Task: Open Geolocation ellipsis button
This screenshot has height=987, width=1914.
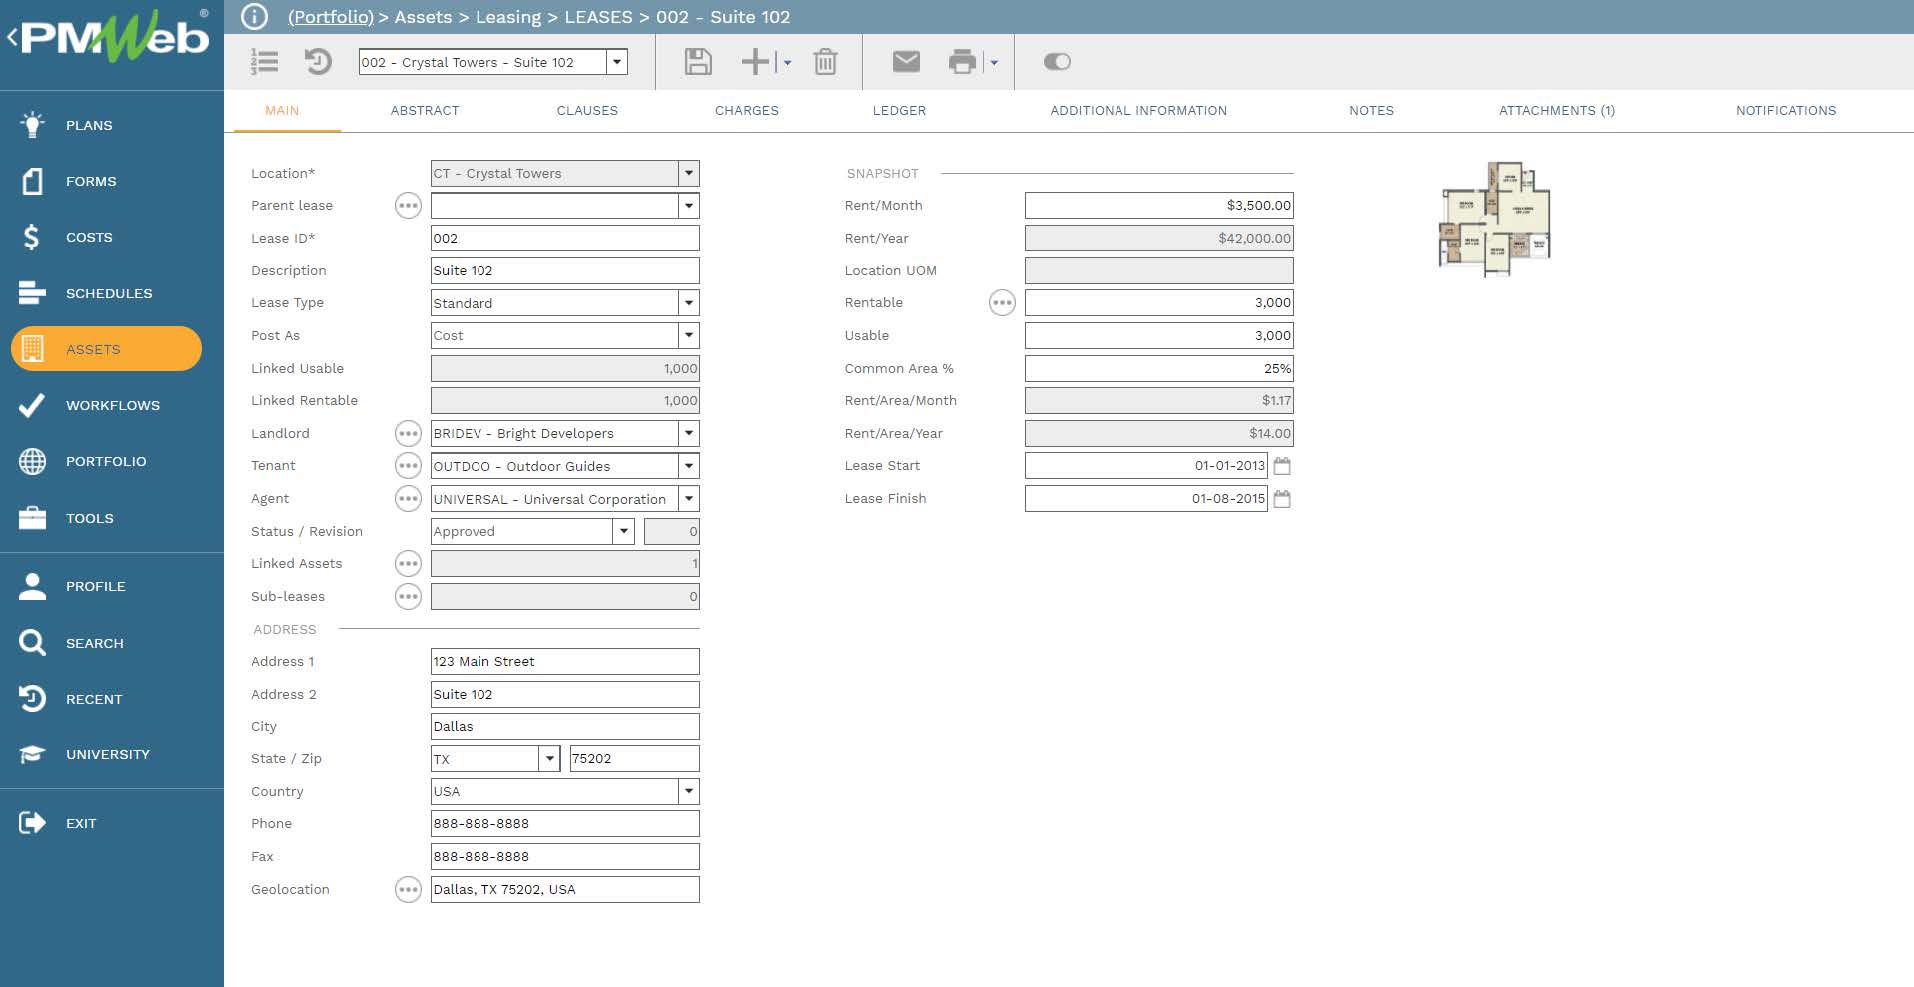Action: click(408, 889)
